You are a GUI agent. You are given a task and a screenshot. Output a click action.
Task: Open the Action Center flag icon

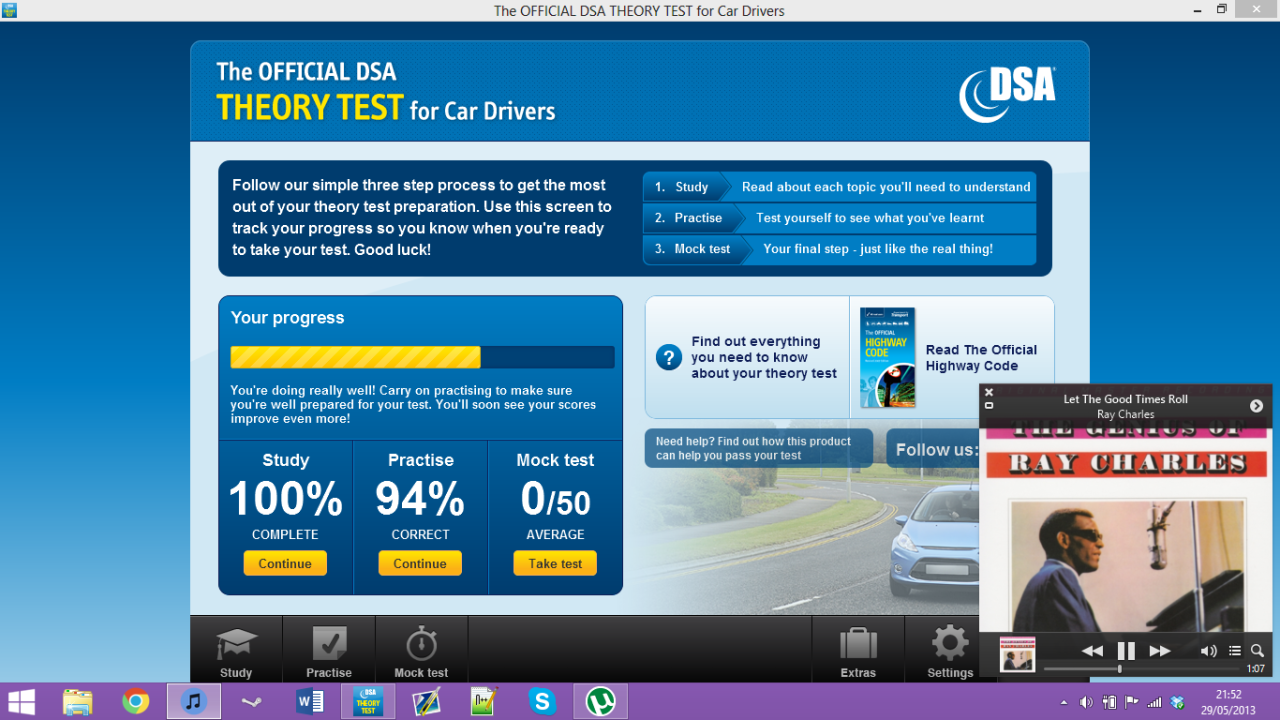(1132, 703)
